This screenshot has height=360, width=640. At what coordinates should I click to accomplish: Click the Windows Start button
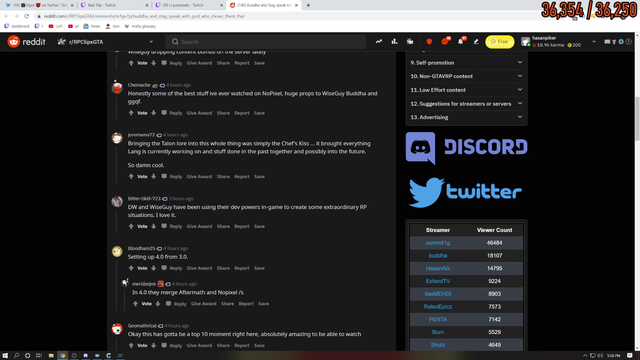[5, 356]
